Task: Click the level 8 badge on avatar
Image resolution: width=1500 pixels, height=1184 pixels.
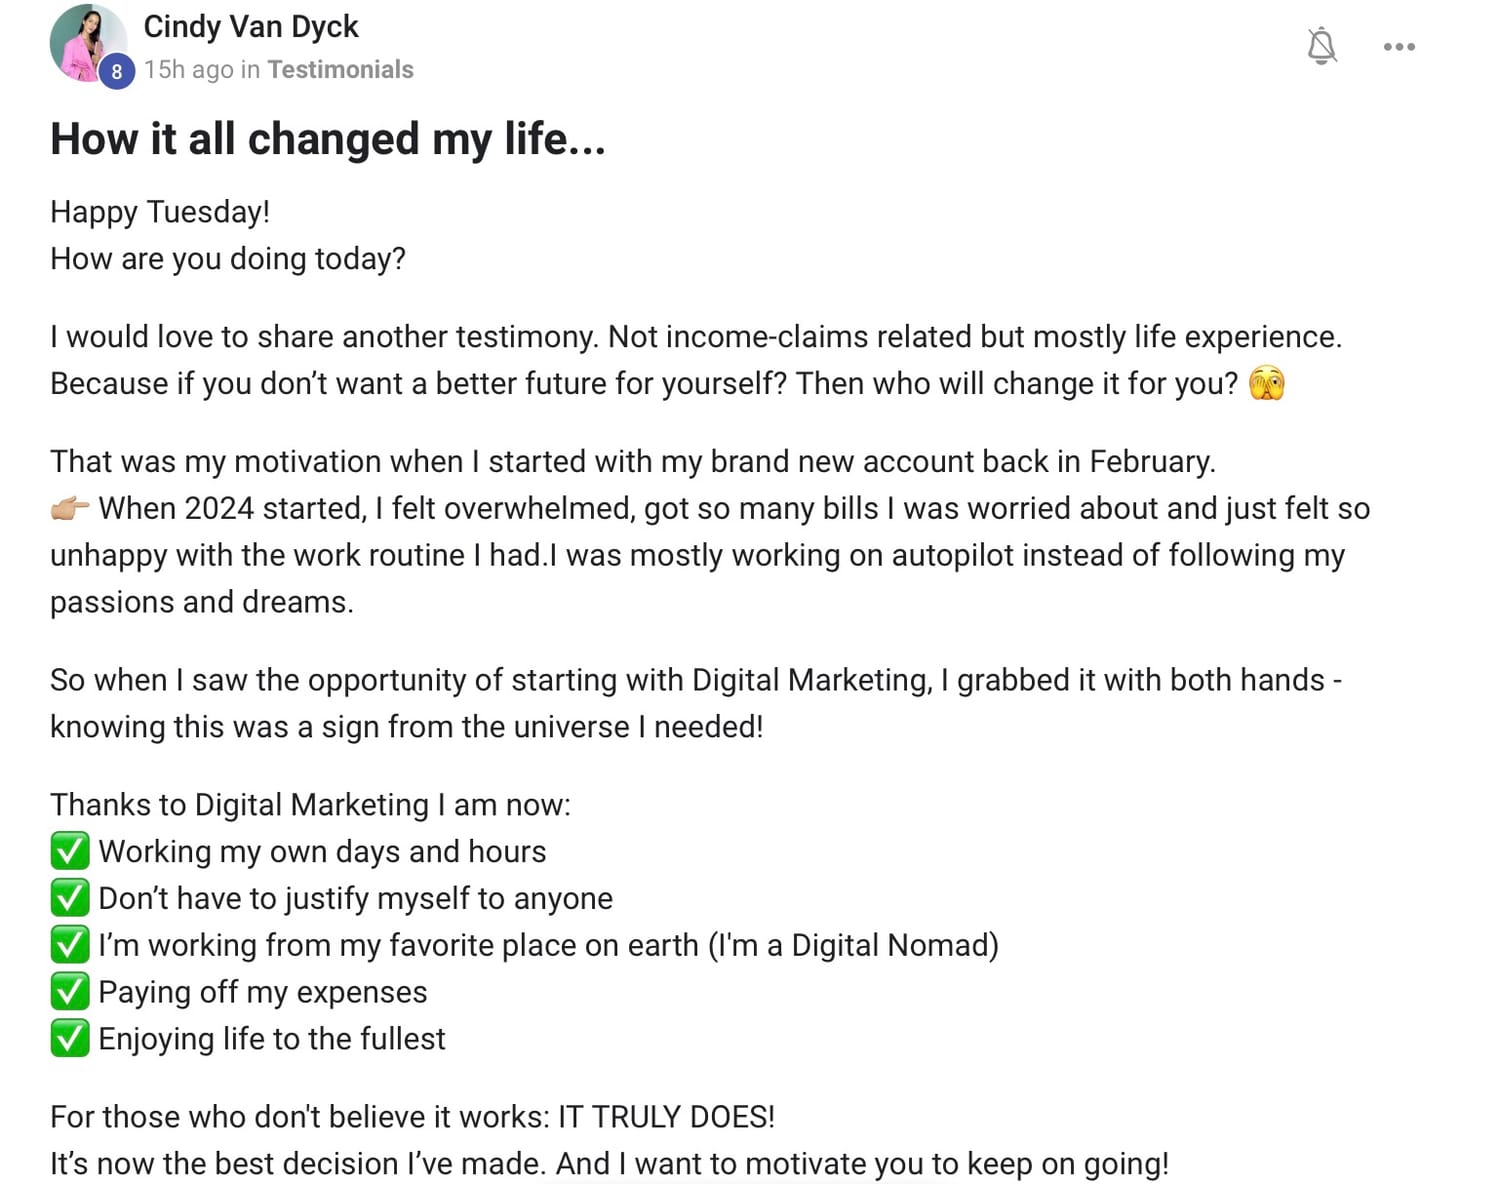Action: (x=117, y=71)
